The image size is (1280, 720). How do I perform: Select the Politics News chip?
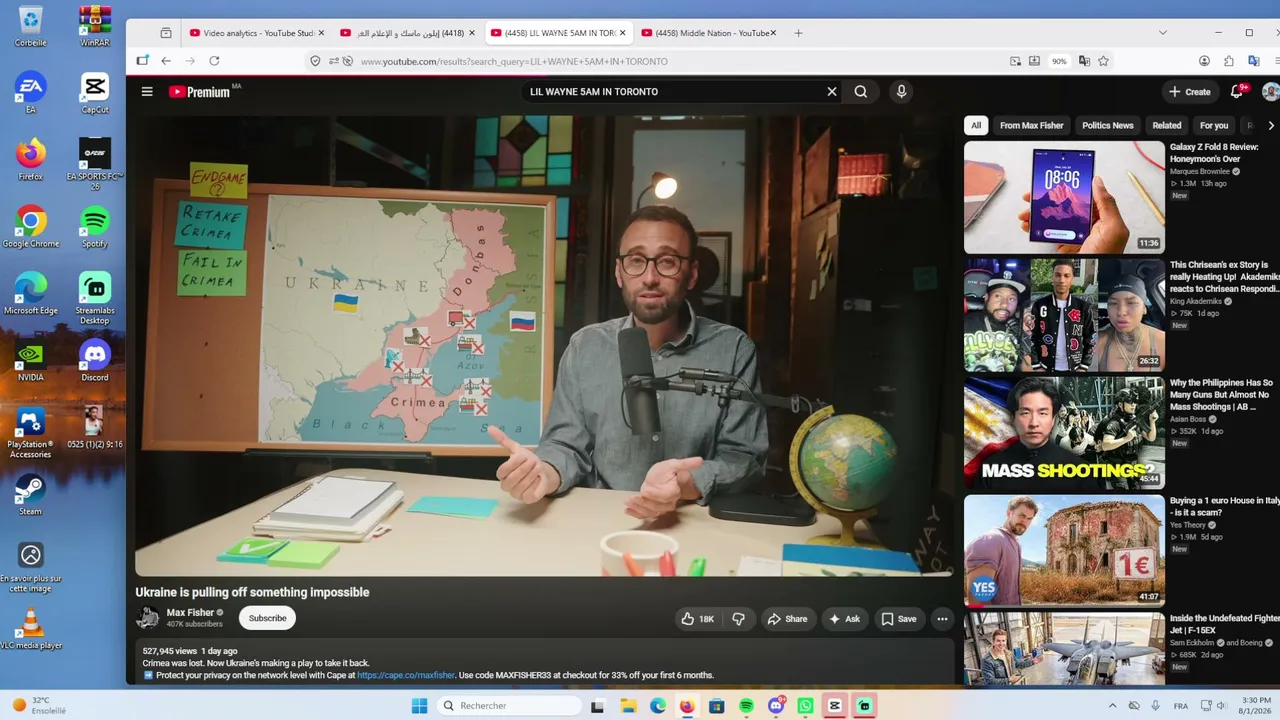[x=1108, y=125]
